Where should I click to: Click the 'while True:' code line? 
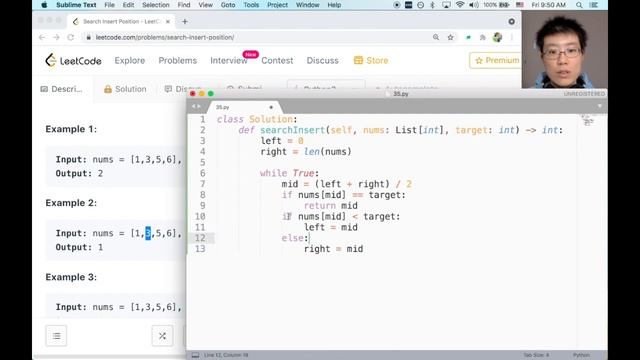pyautogui.click(x=289, y=173)
